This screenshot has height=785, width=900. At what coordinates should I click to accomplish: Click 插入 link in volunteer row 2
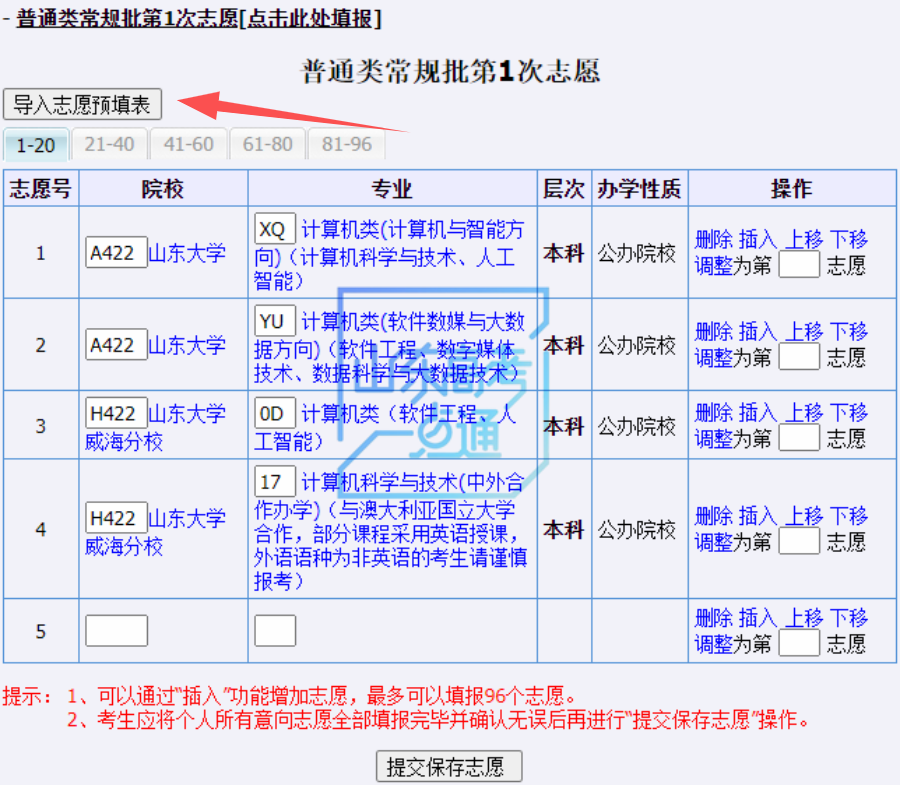(x=757, y=331)
